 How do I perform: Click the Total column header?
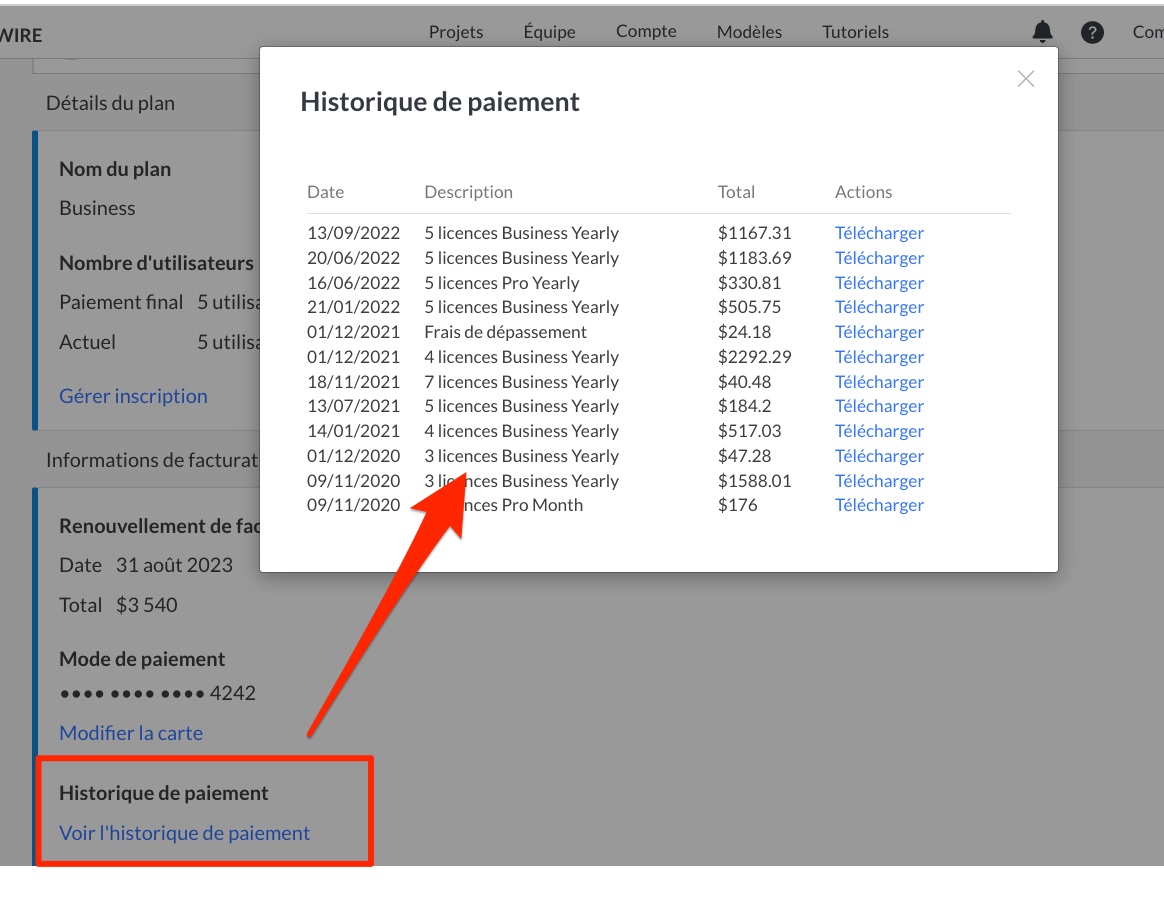[736, 192]
